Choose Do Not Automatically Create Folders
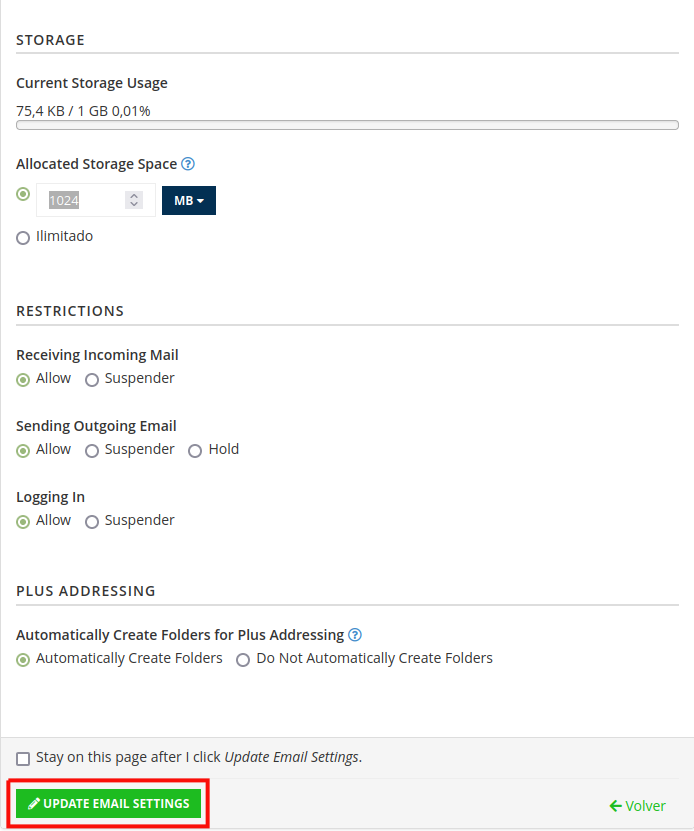 [243, 660]
